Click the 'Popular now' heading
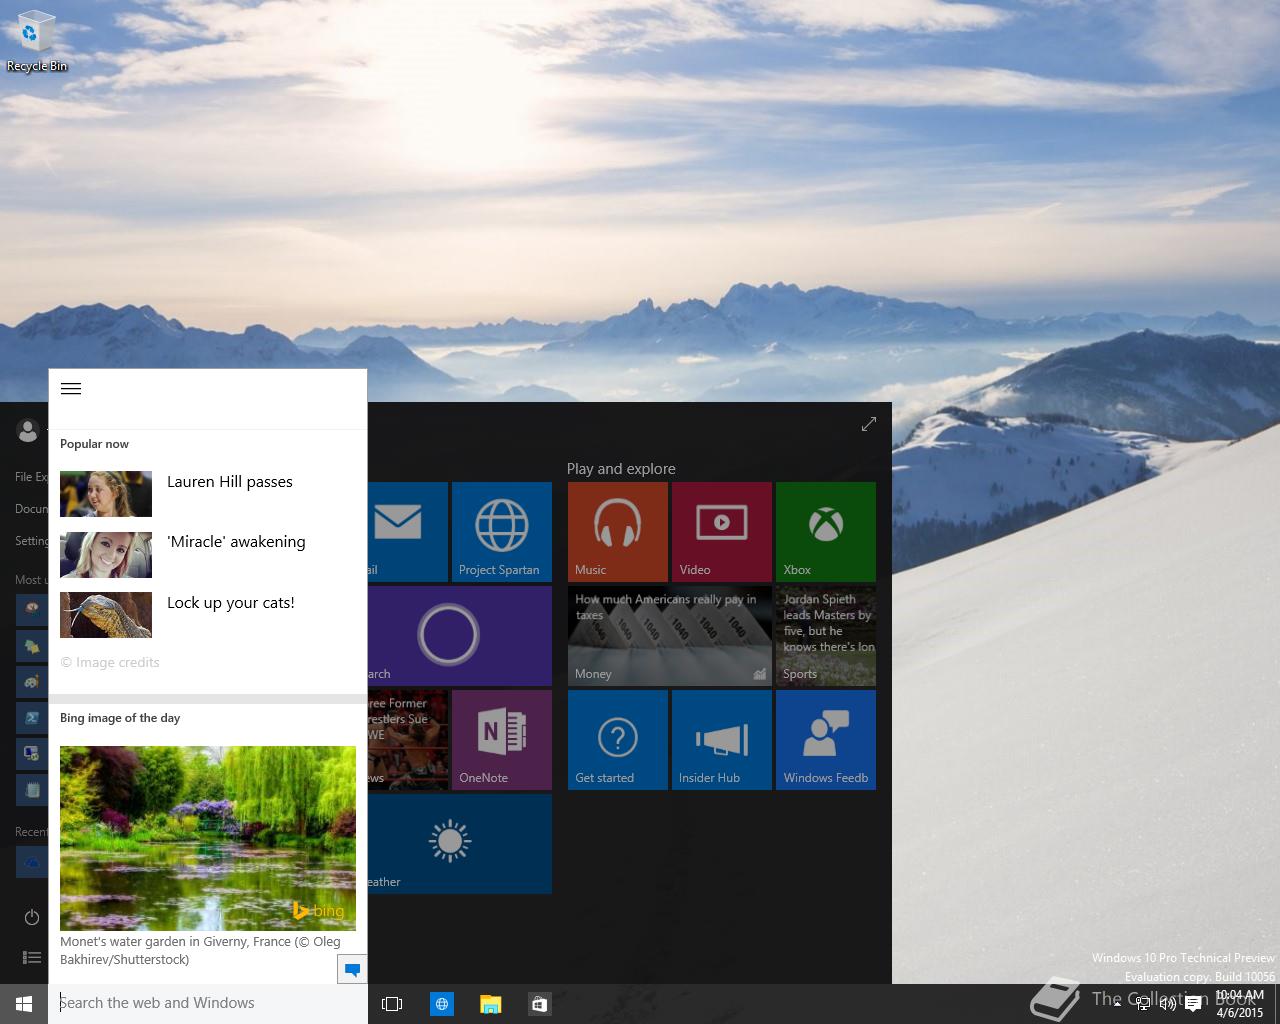 point(94,444)
